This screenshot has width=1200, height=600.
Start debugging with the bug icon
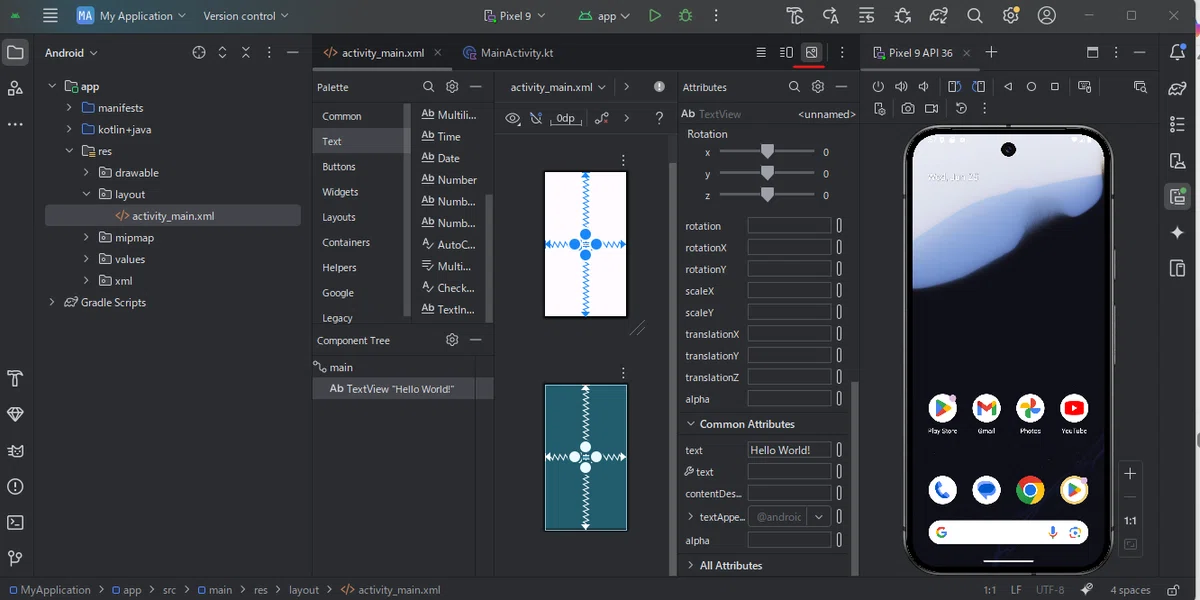pos(685,16)
